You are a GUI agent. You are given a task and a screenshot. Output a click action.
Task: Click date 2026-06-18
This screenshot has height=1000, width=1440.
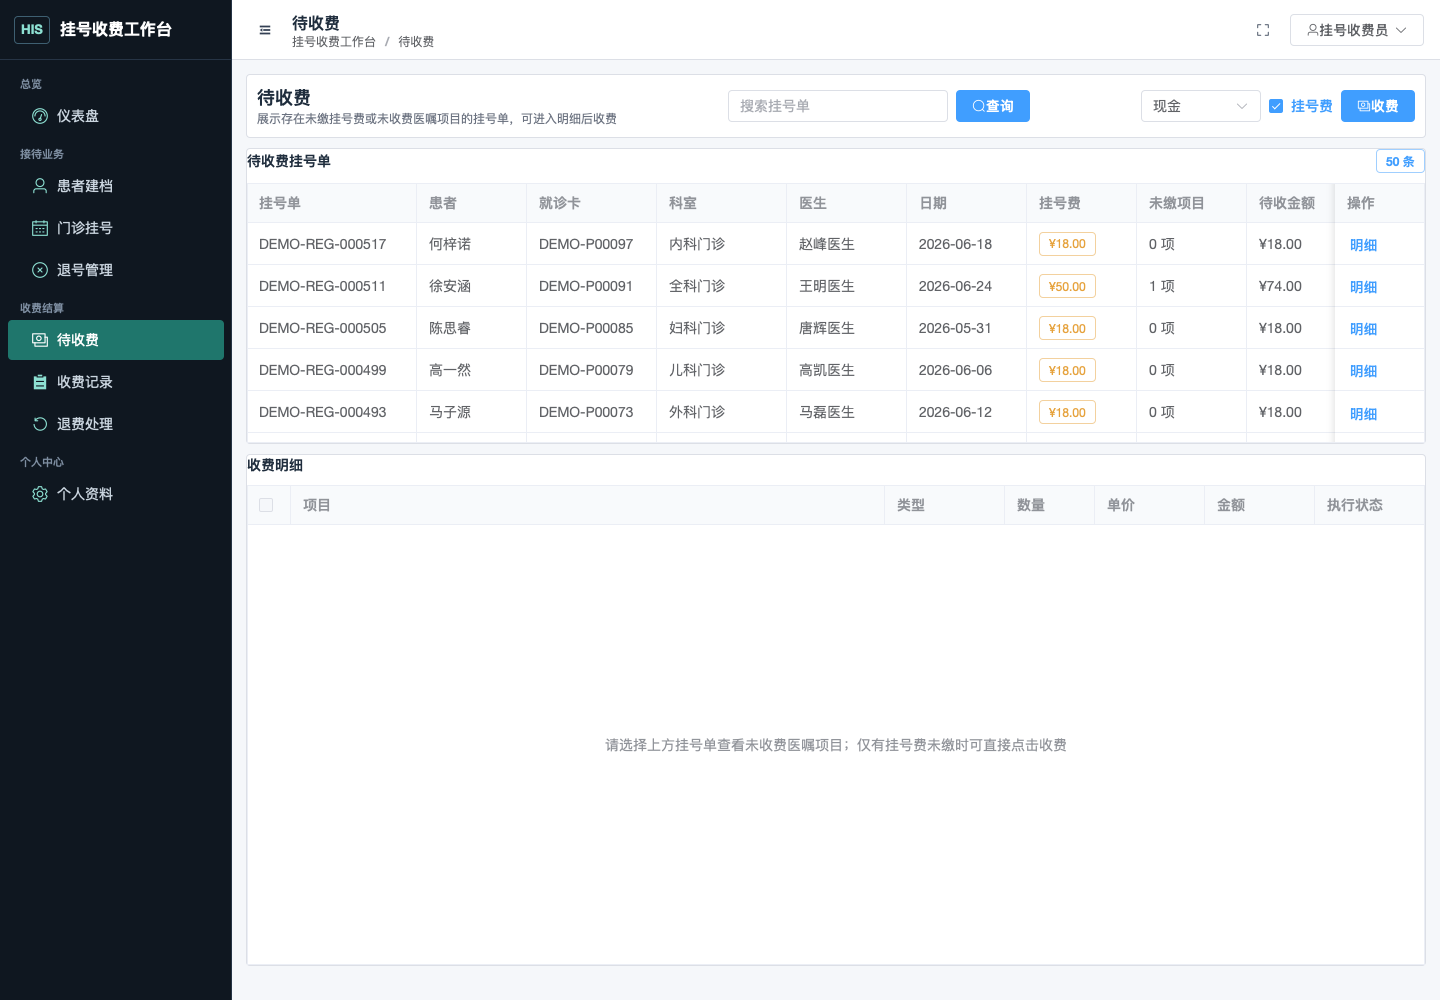pyautogui.click(x=955, y=244)
